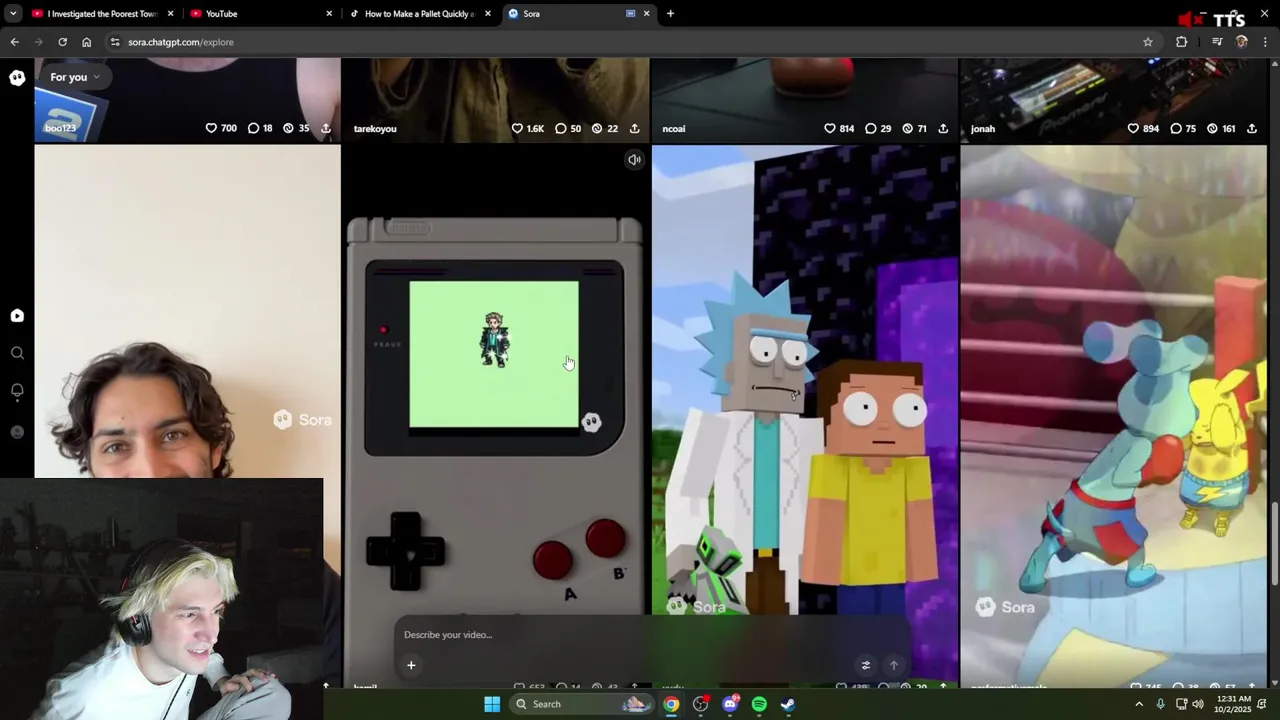Bookmark this page with the star

coord(1148,42)
